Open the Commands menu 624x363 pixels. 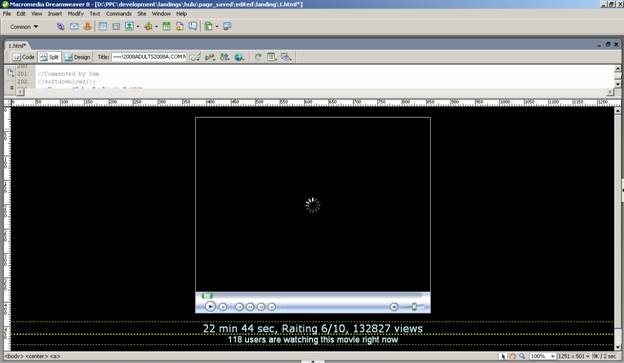(119, 14)
